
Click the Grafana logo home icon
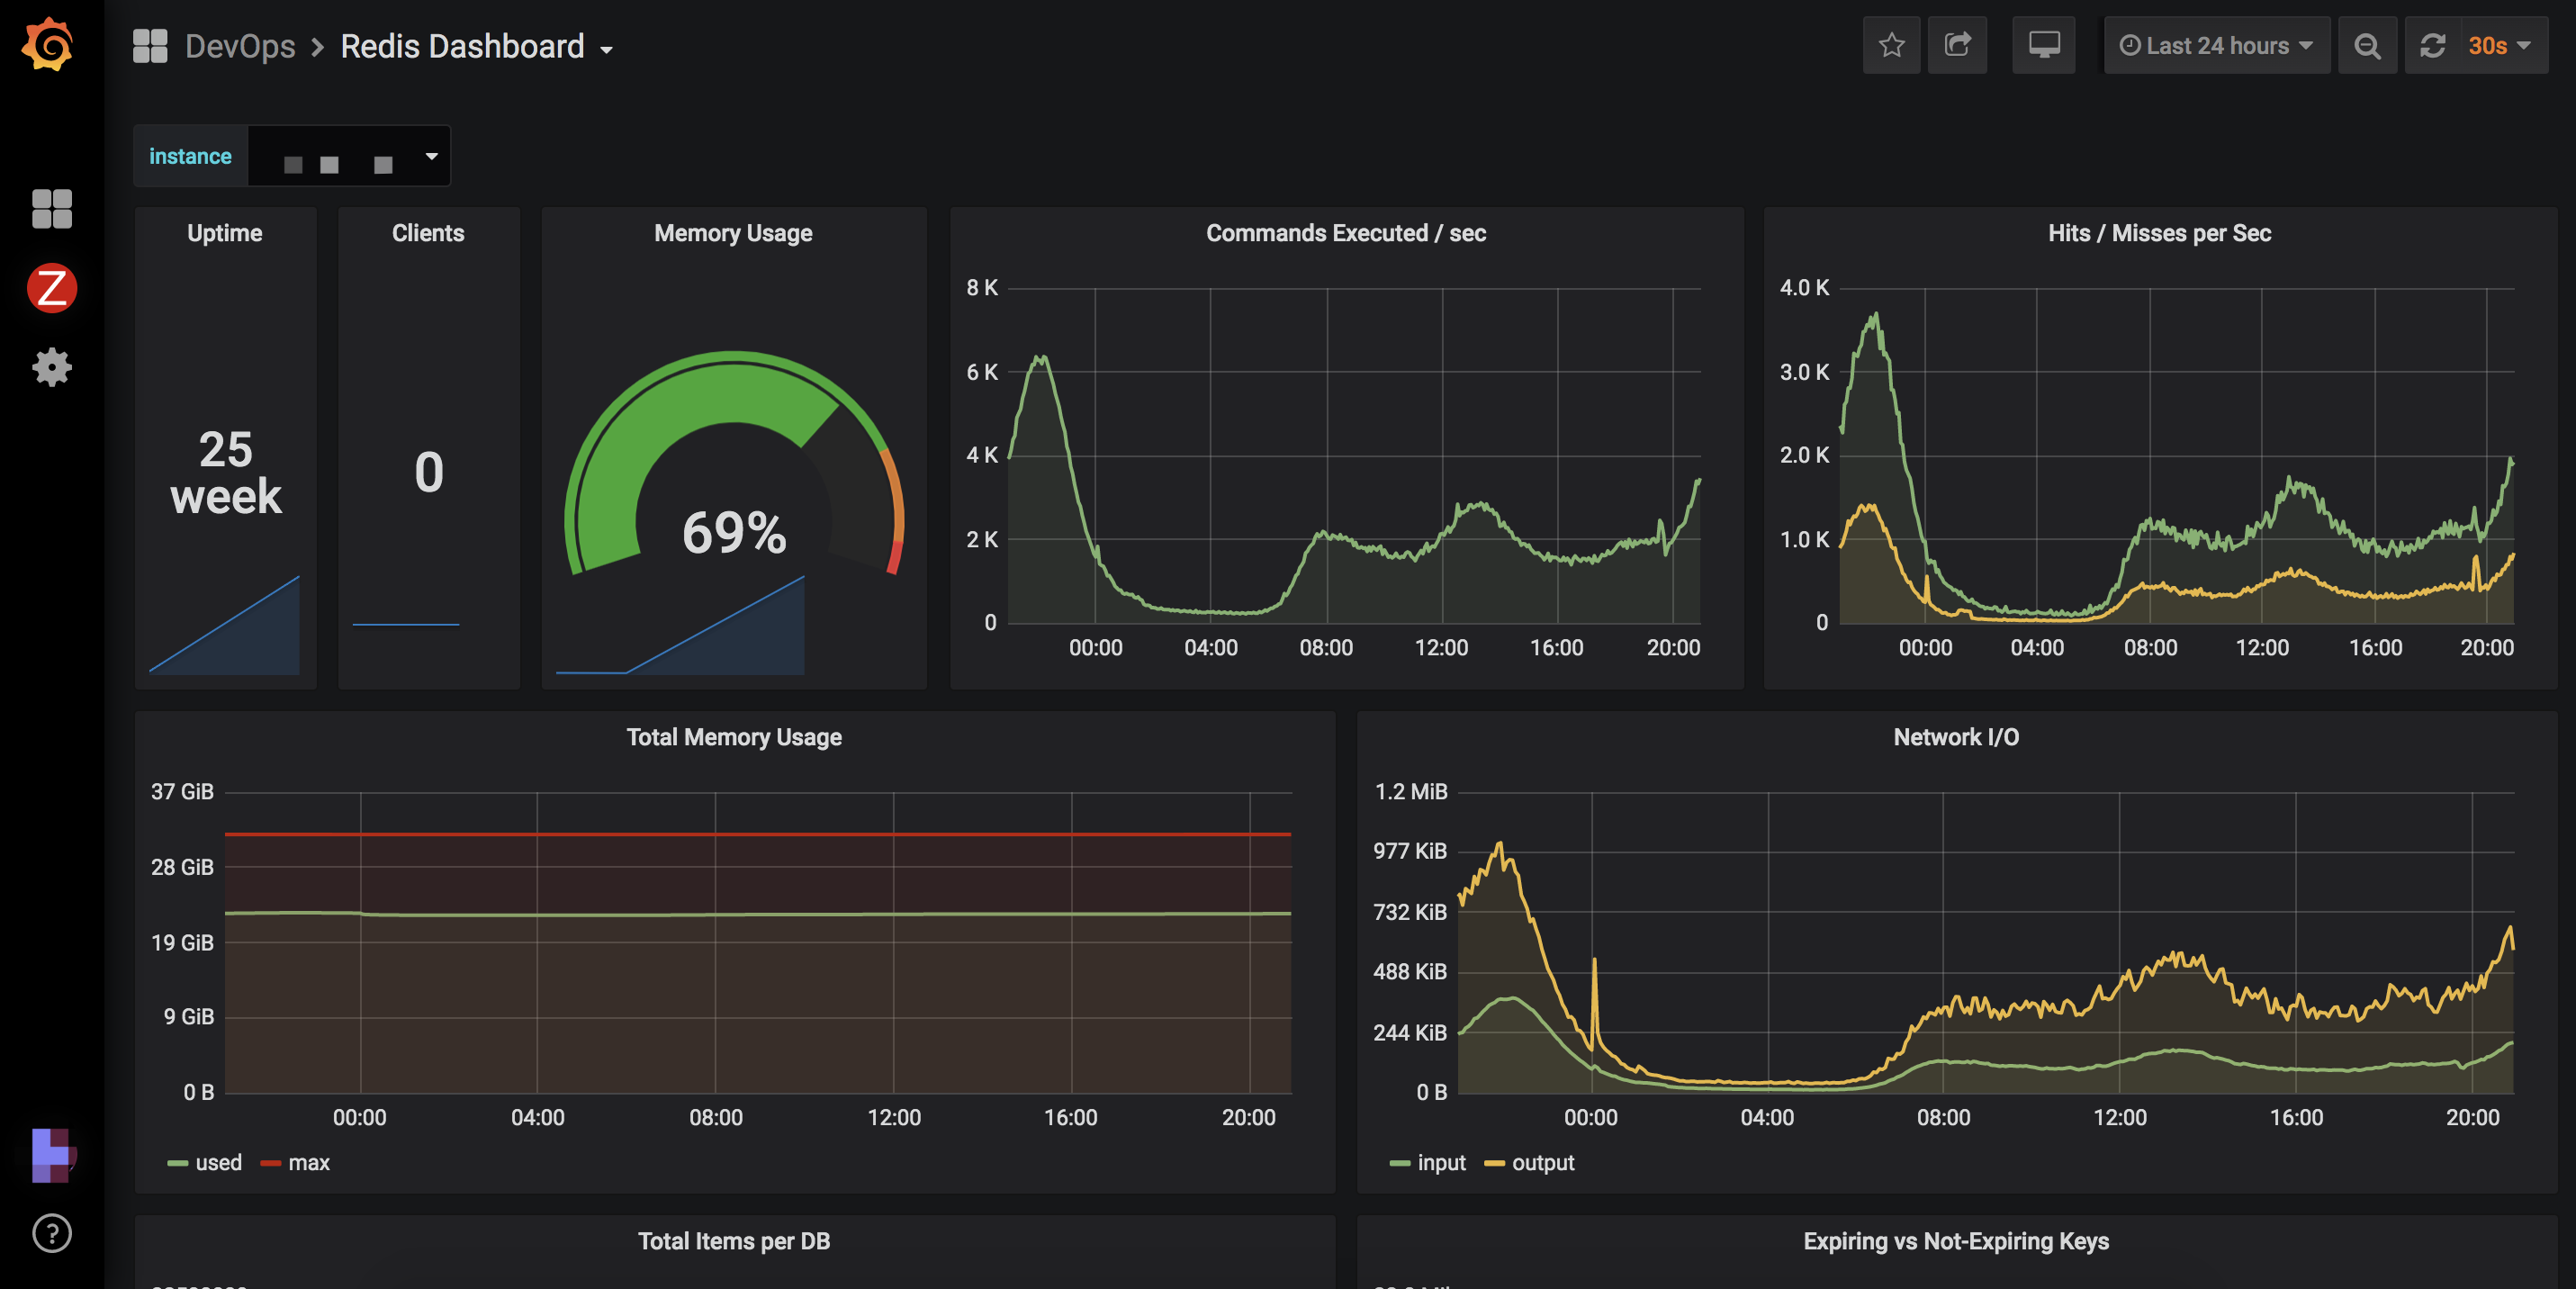(x=48, y=45)
